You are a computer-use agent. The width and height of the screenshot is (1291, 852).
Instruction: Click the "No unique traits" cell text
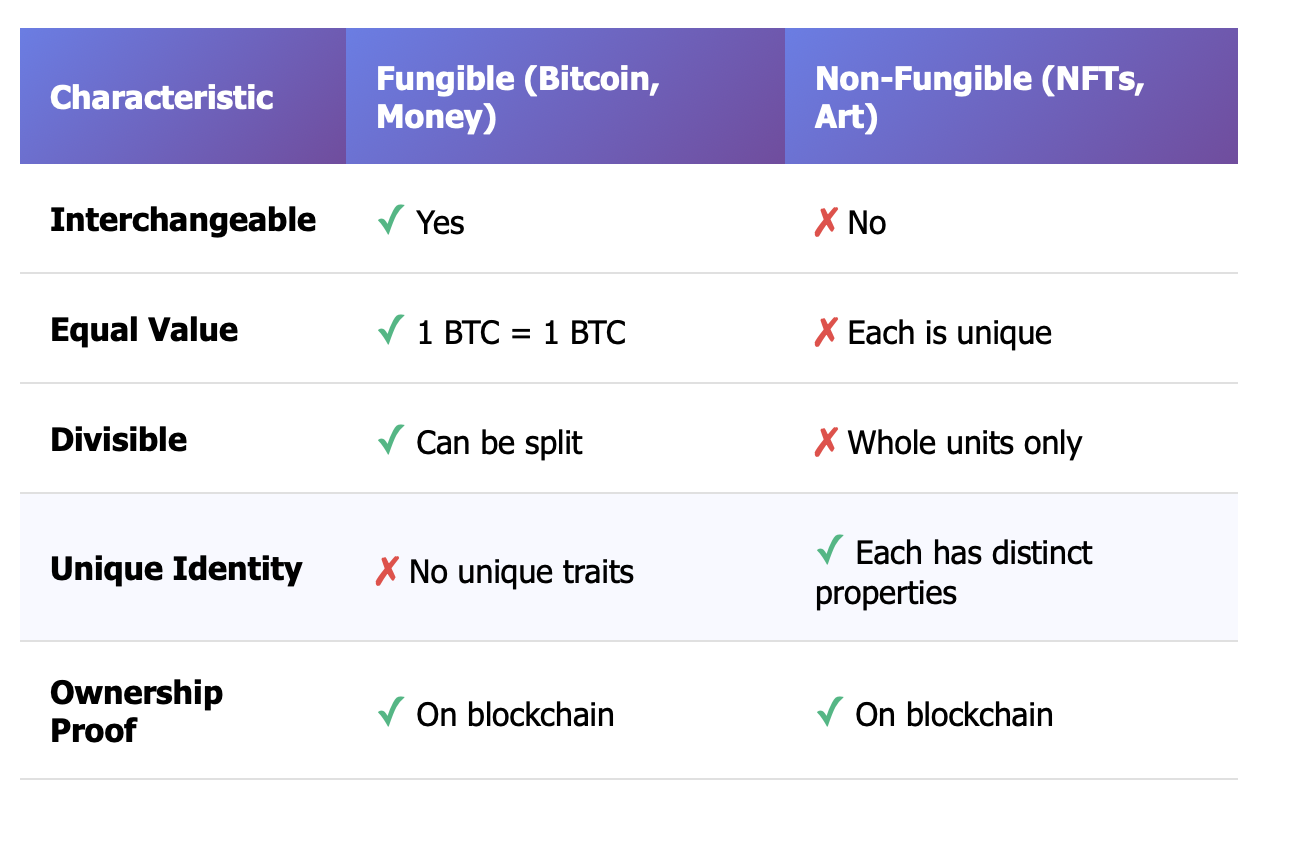click(521, 572)
